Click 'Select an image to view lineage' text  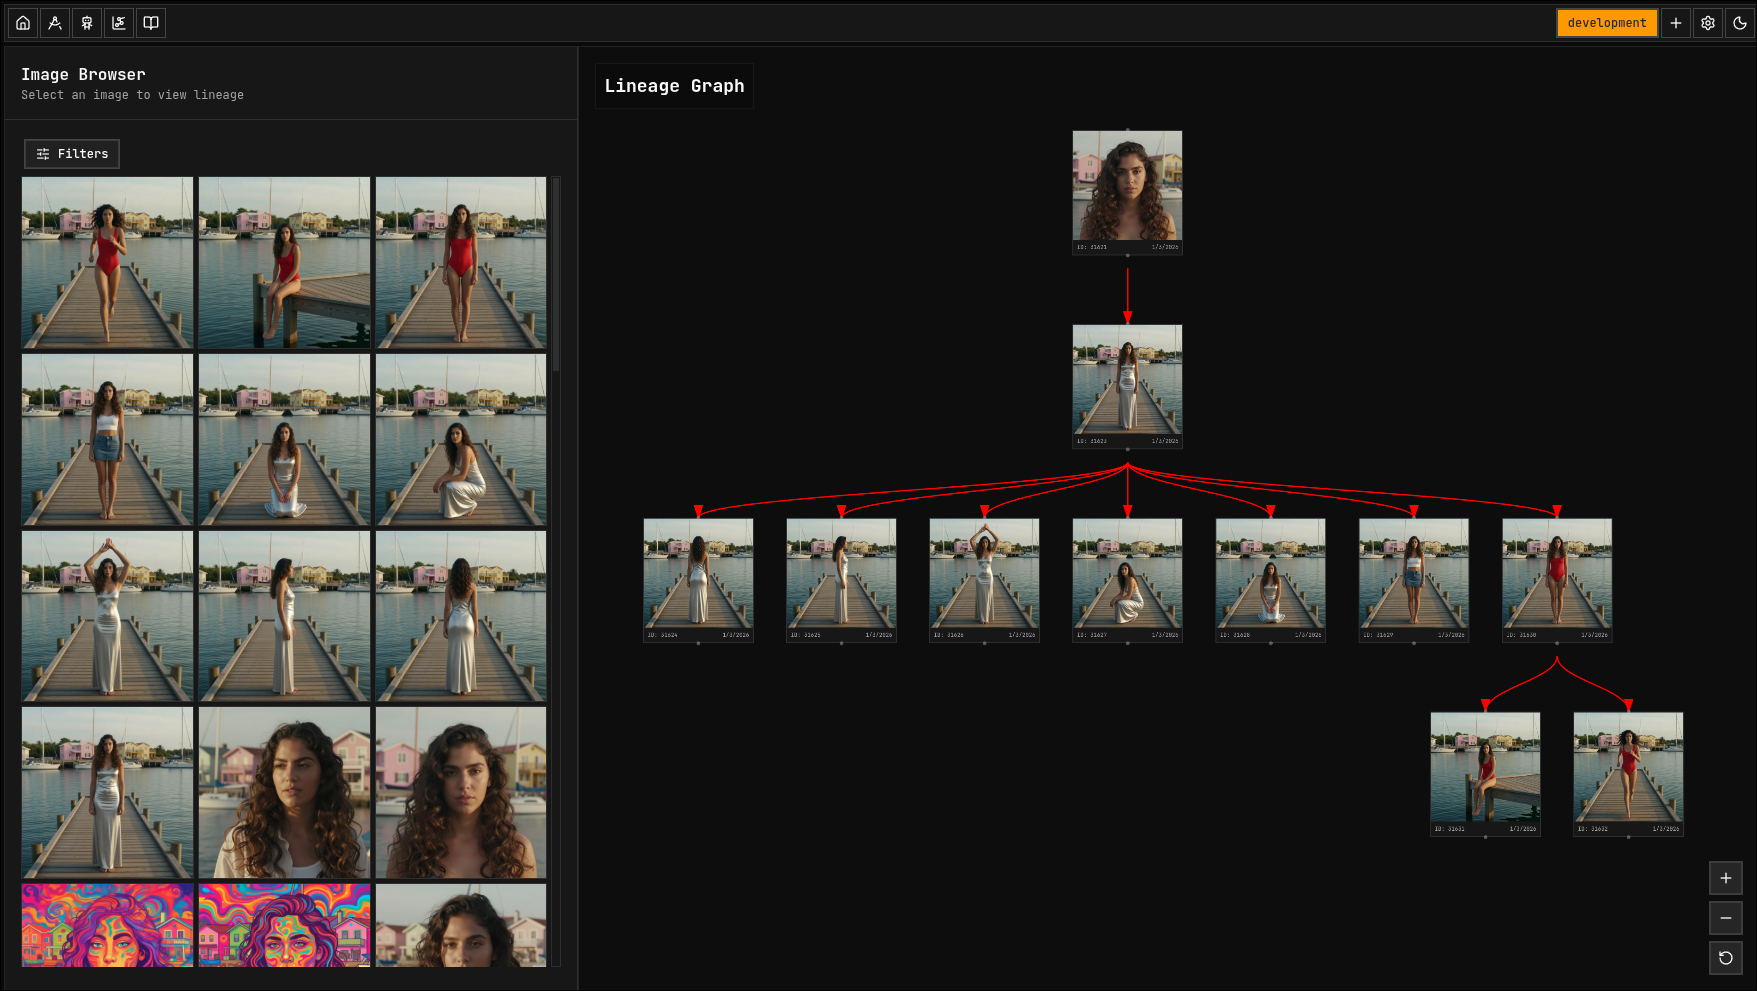(x=132, y=95)
